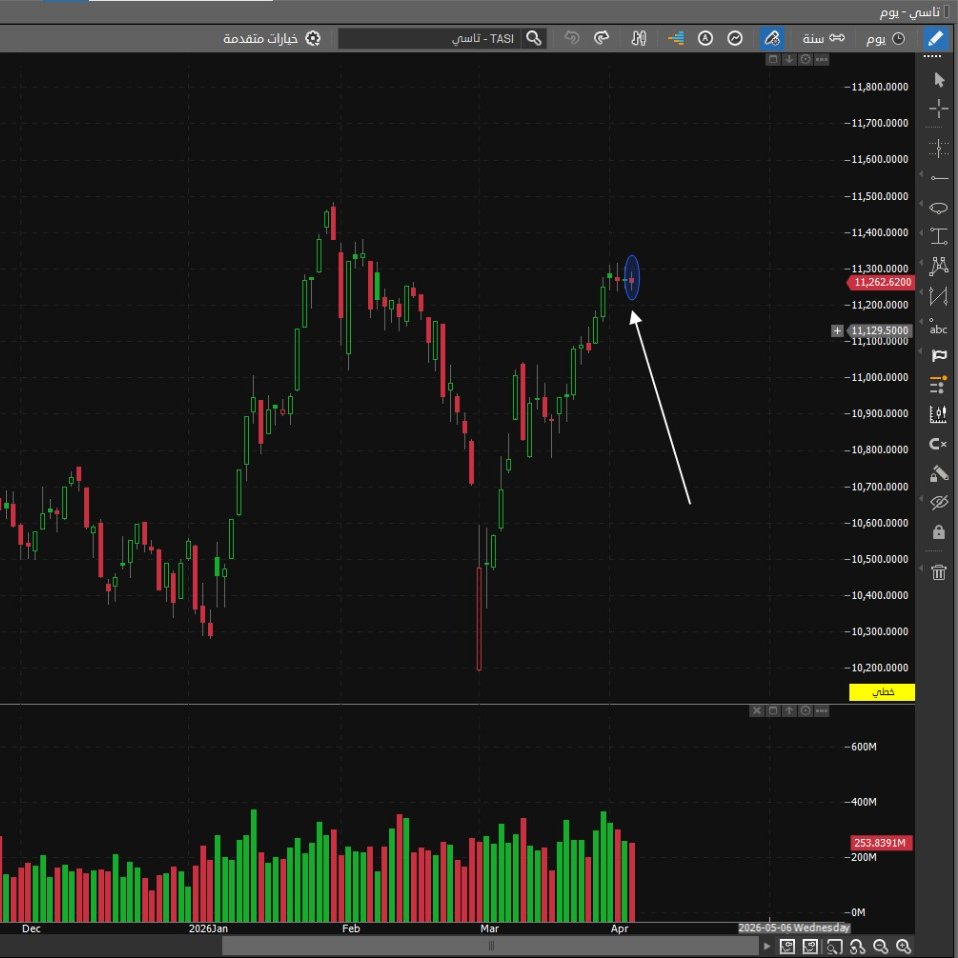Click the 2026-05-06 Wednesday date label
Viewport: 958px width, 958px height.
[794, 927]
